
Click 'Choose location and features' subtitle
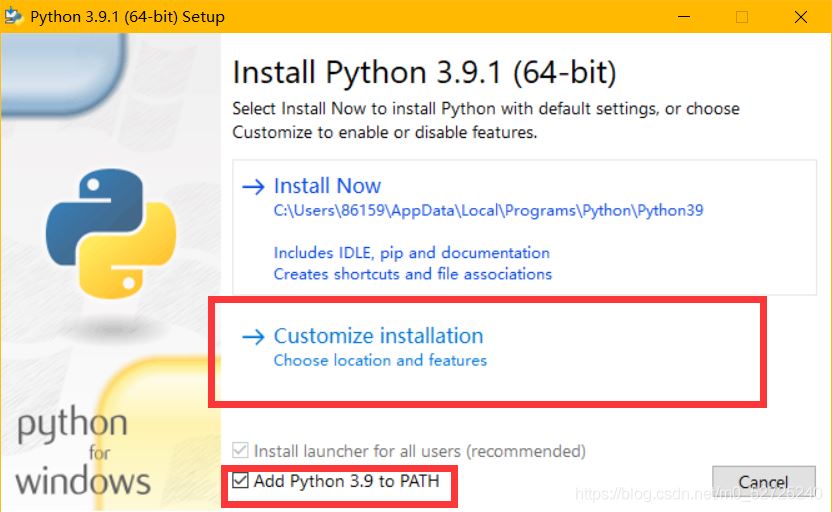[x=380, y=360]
